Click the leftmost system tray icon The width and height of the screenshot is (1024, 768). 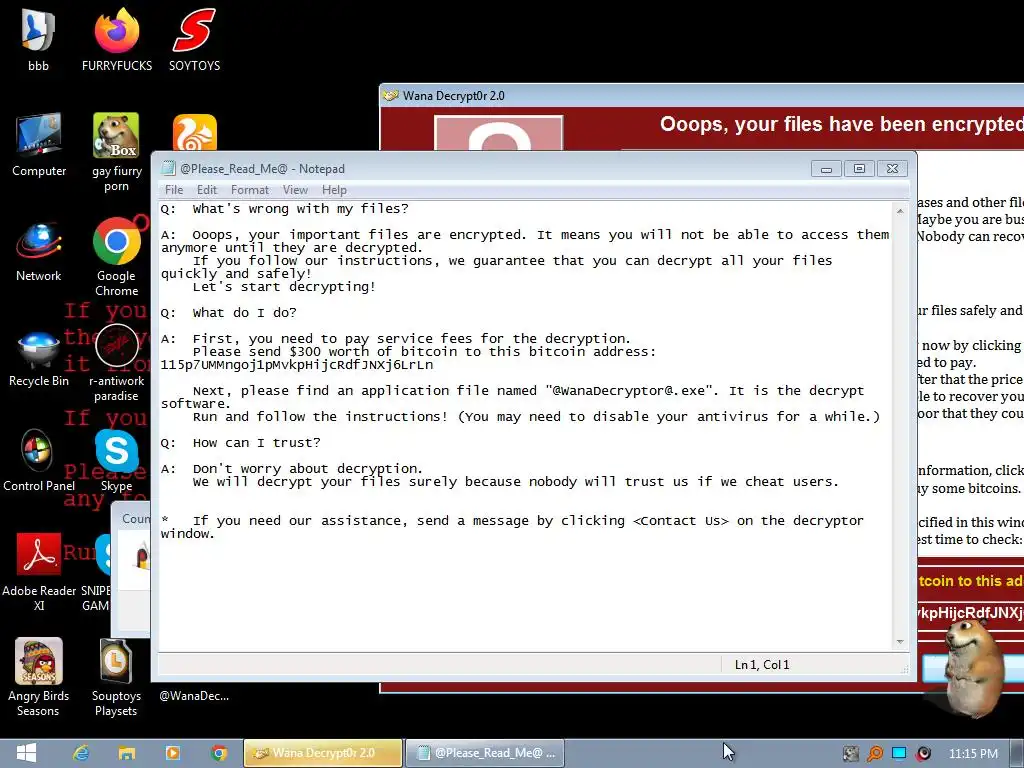tap(850, 754)
